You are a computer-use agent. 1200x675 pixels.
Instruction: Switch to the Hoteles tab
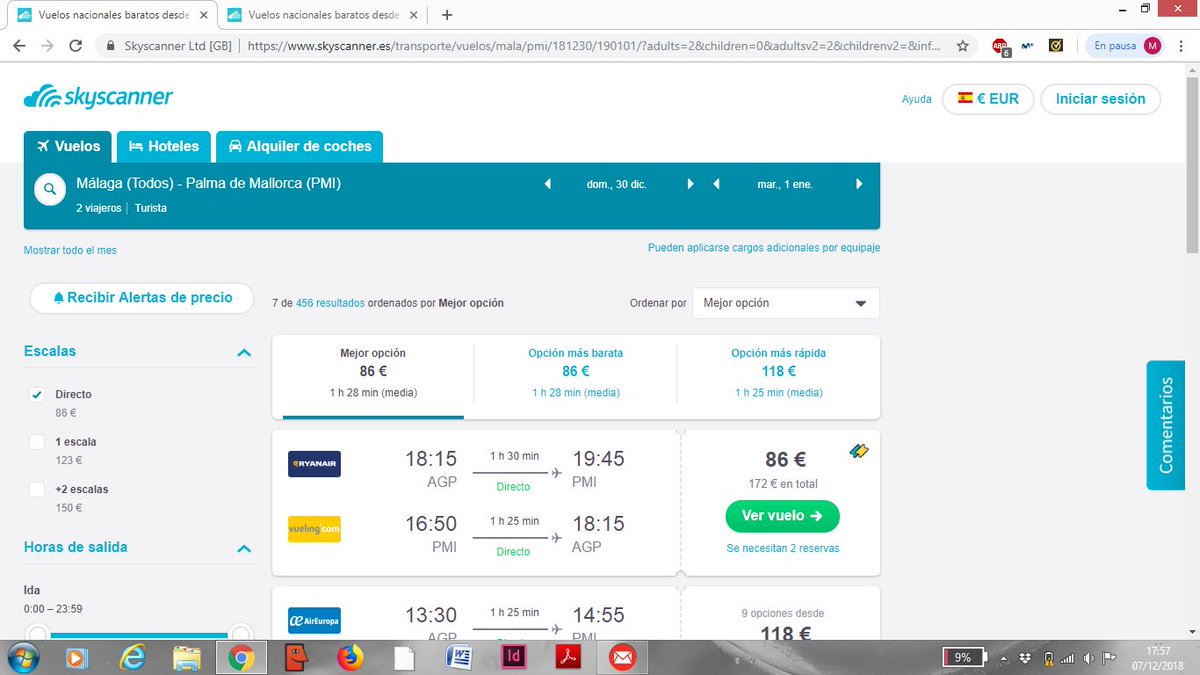(x=164, y=146)
